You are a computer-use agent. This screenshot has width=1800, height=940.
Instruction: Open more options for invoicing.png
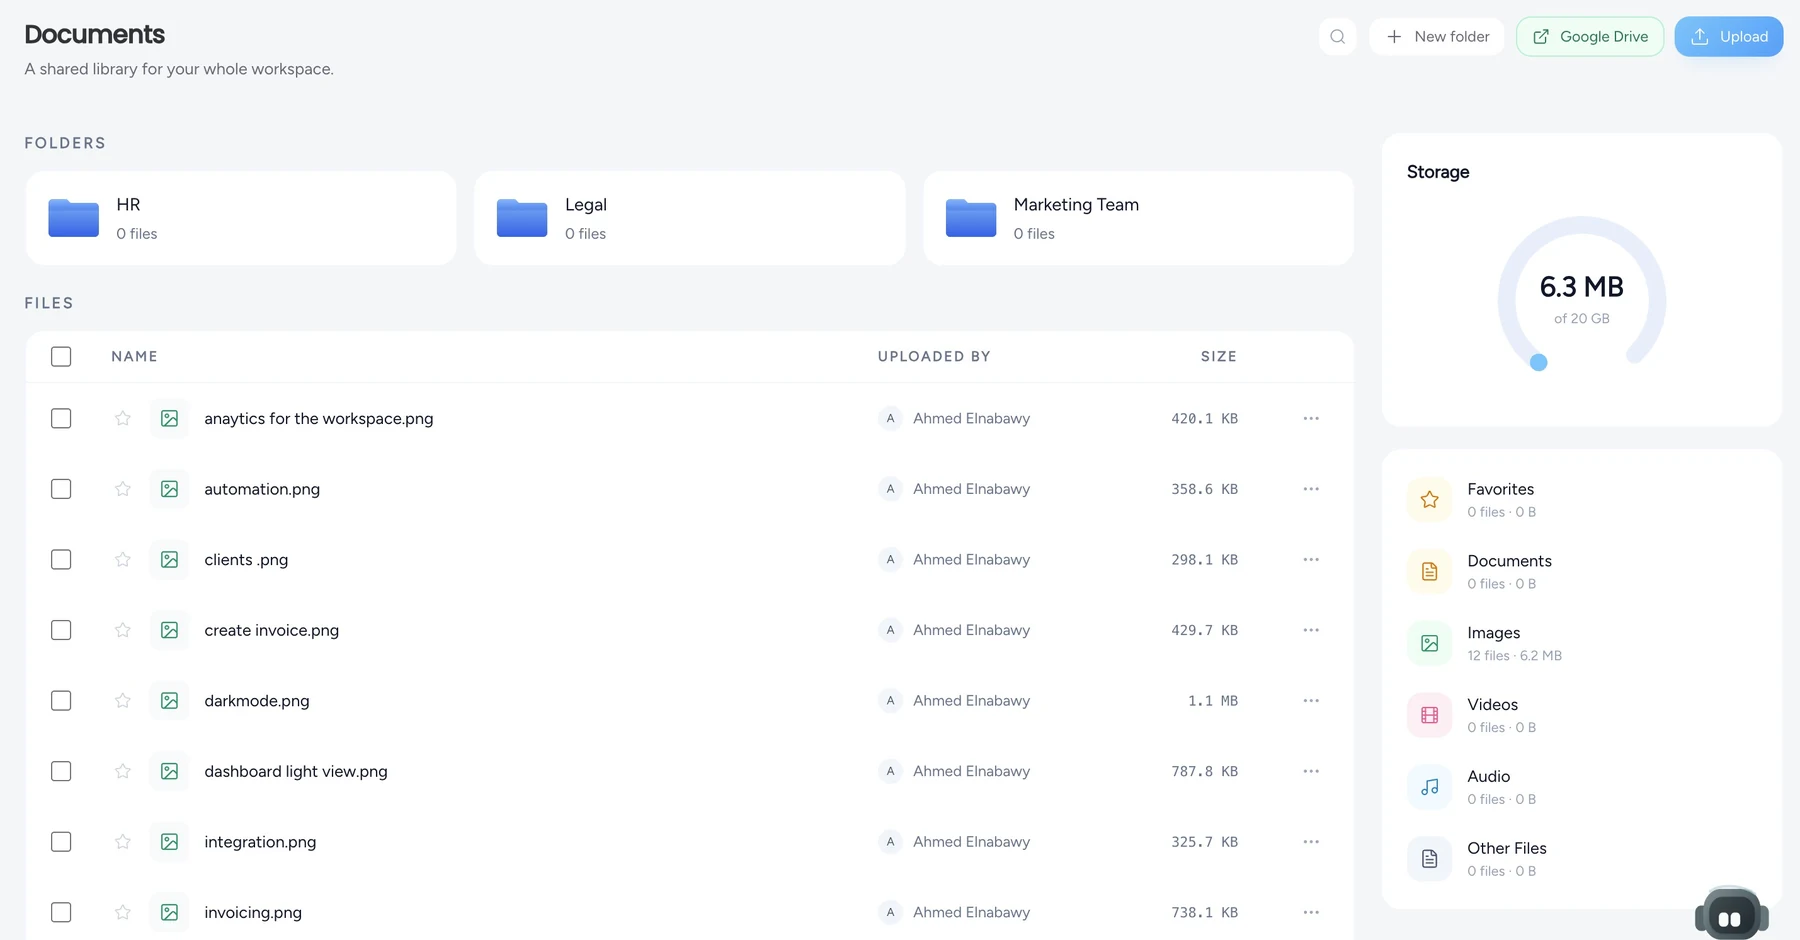click(1311, 912)
